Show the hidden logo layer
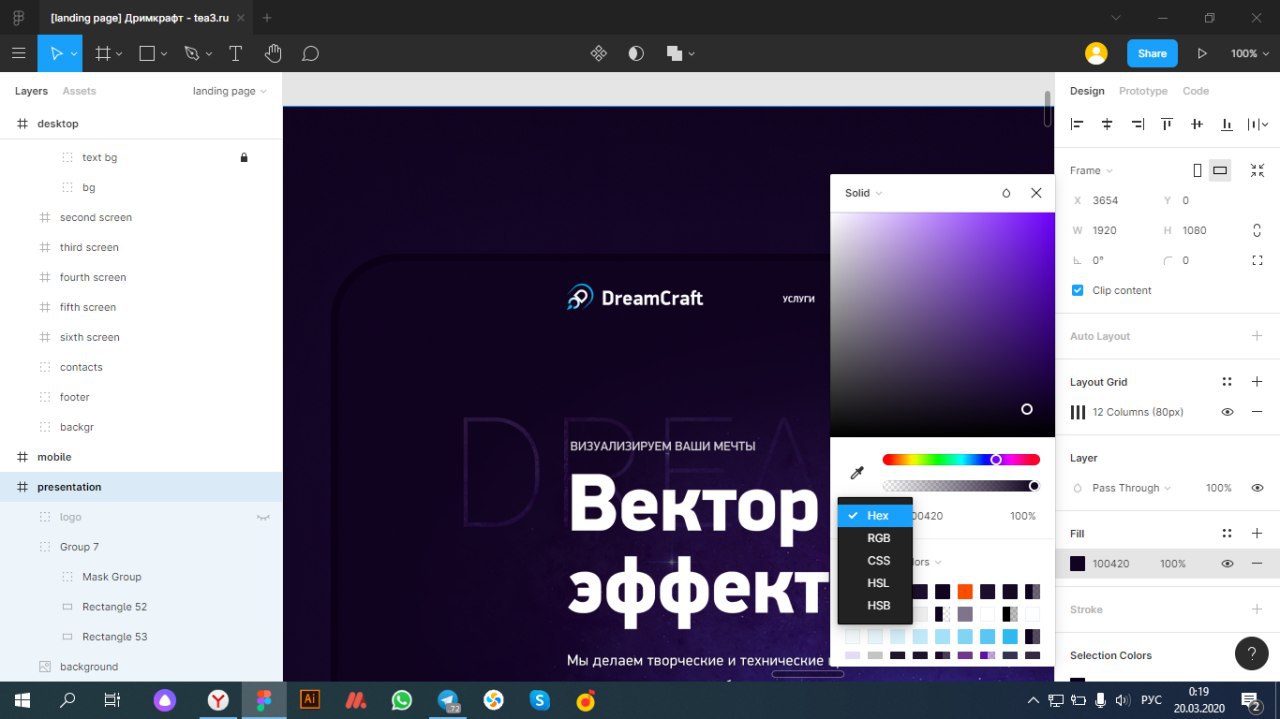Viewport: 1280px width, 719px height. 263,517
